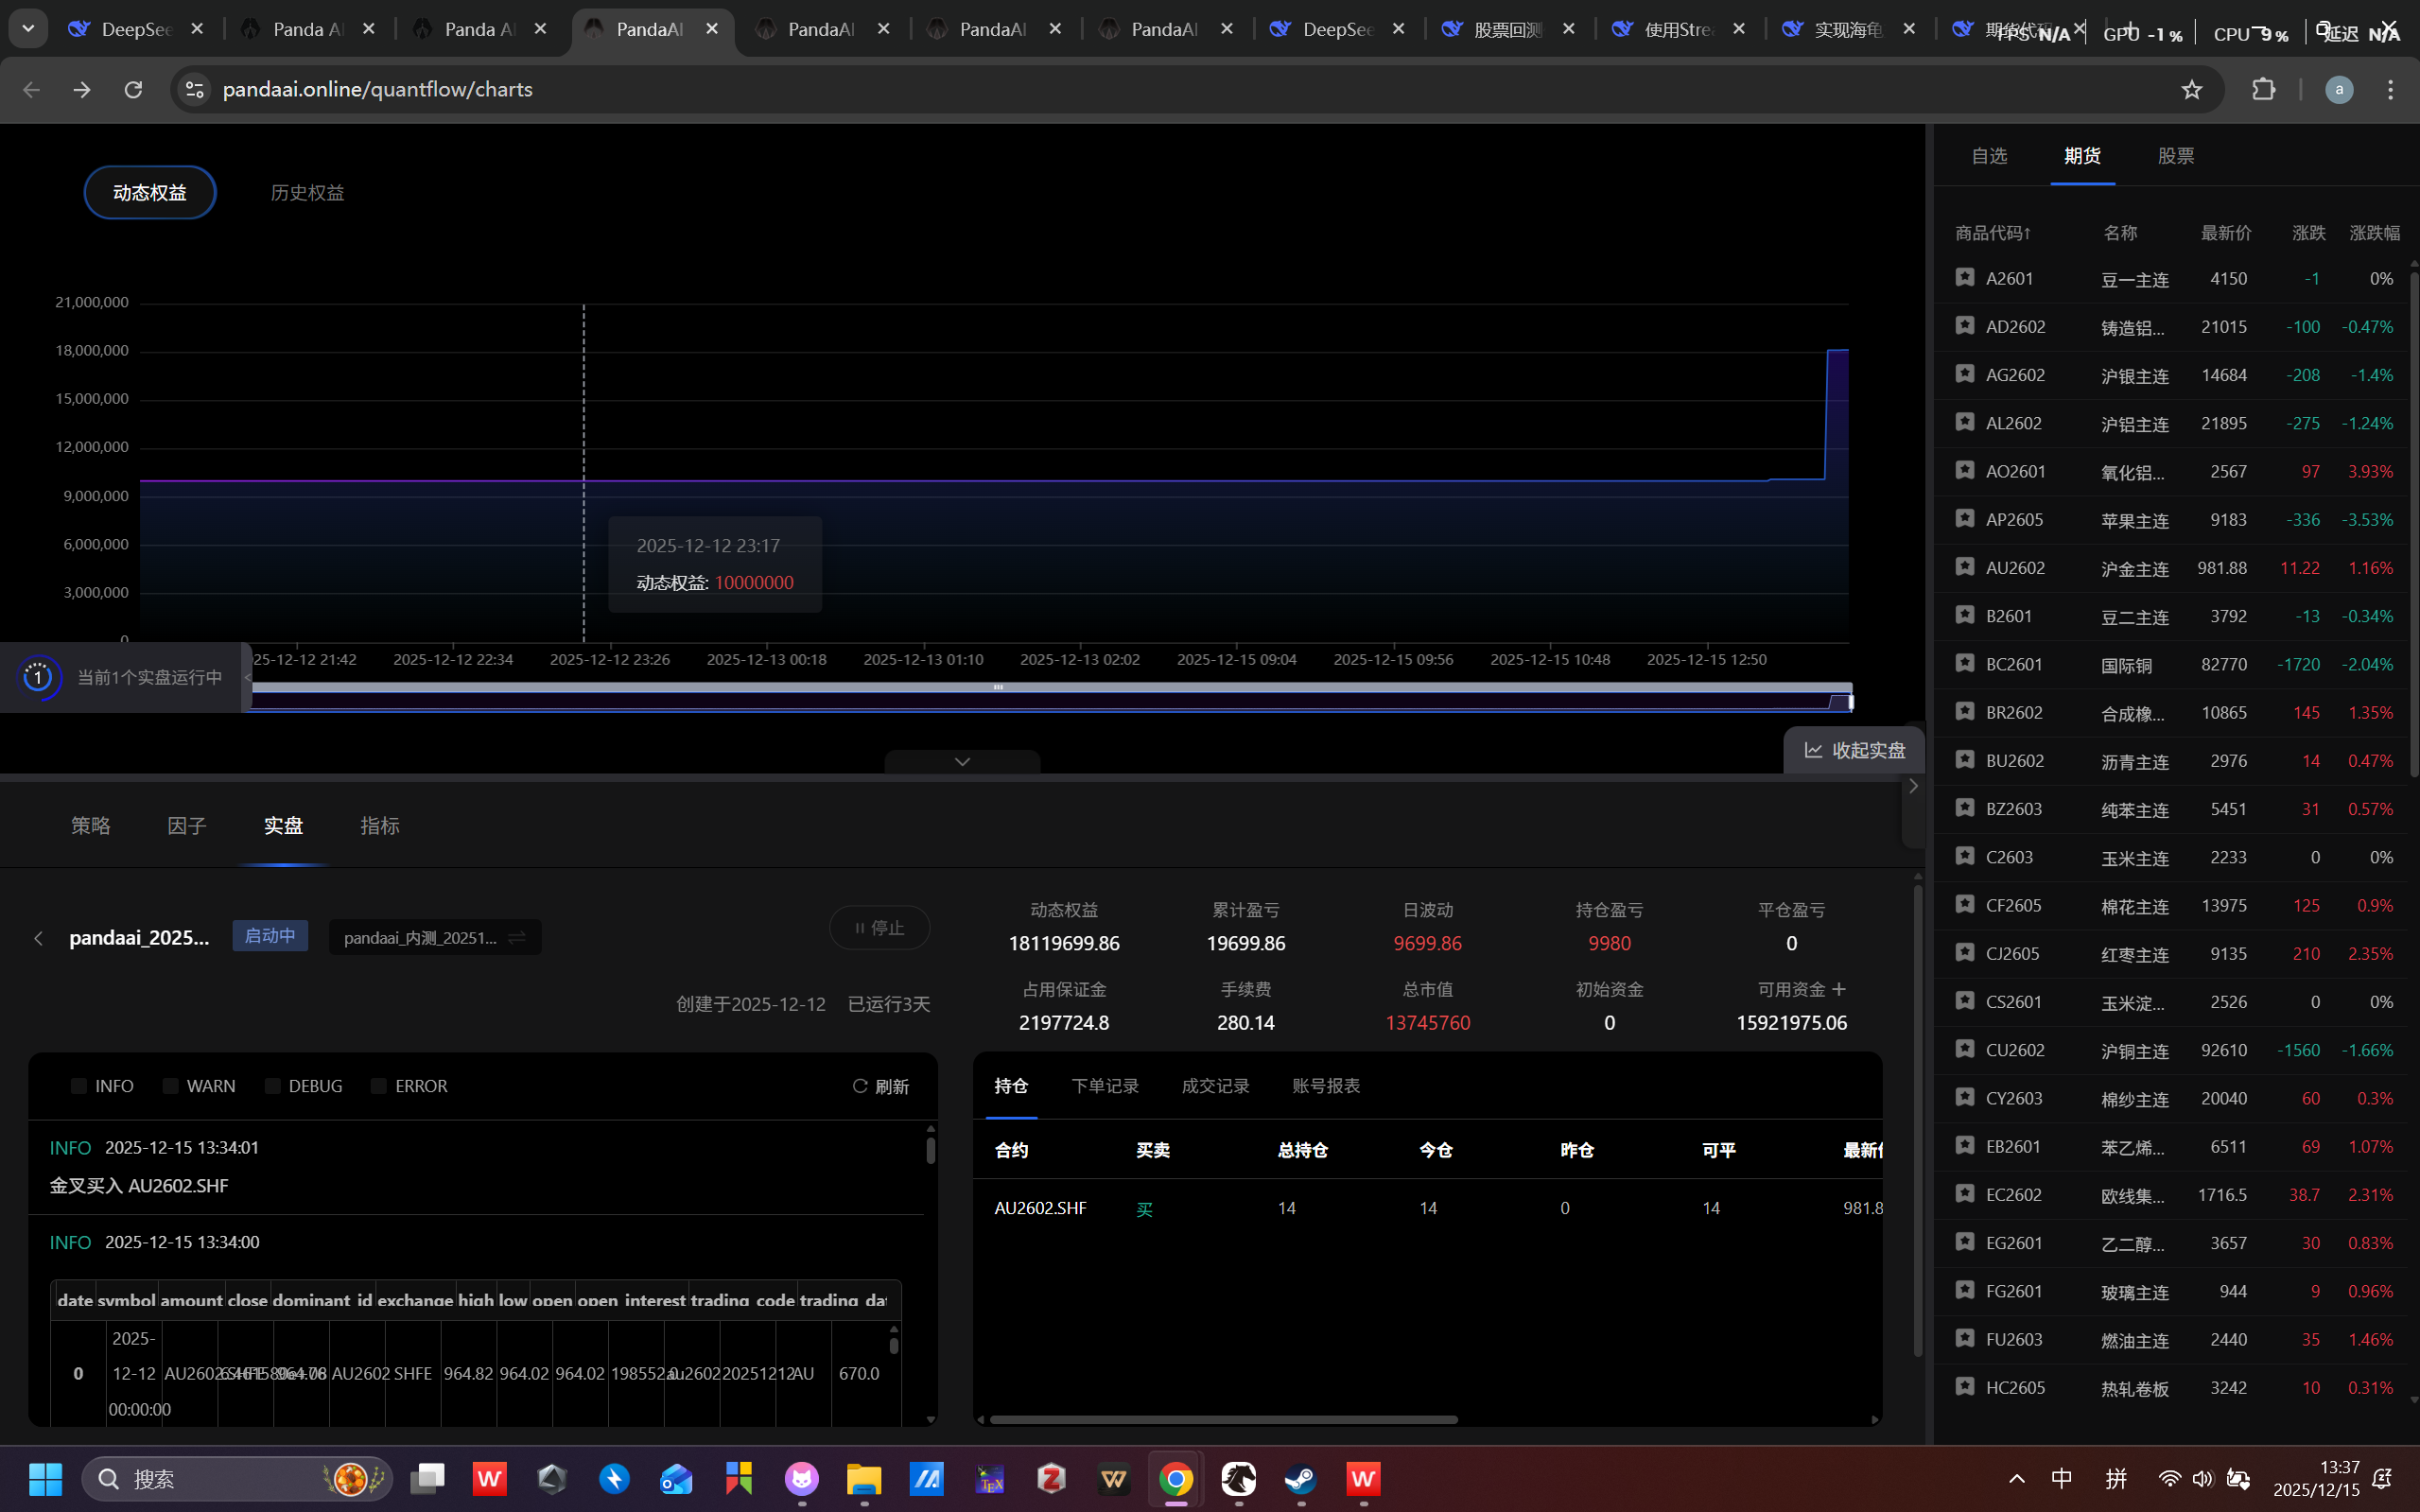Open the Chrome profile avatar

2339,90
